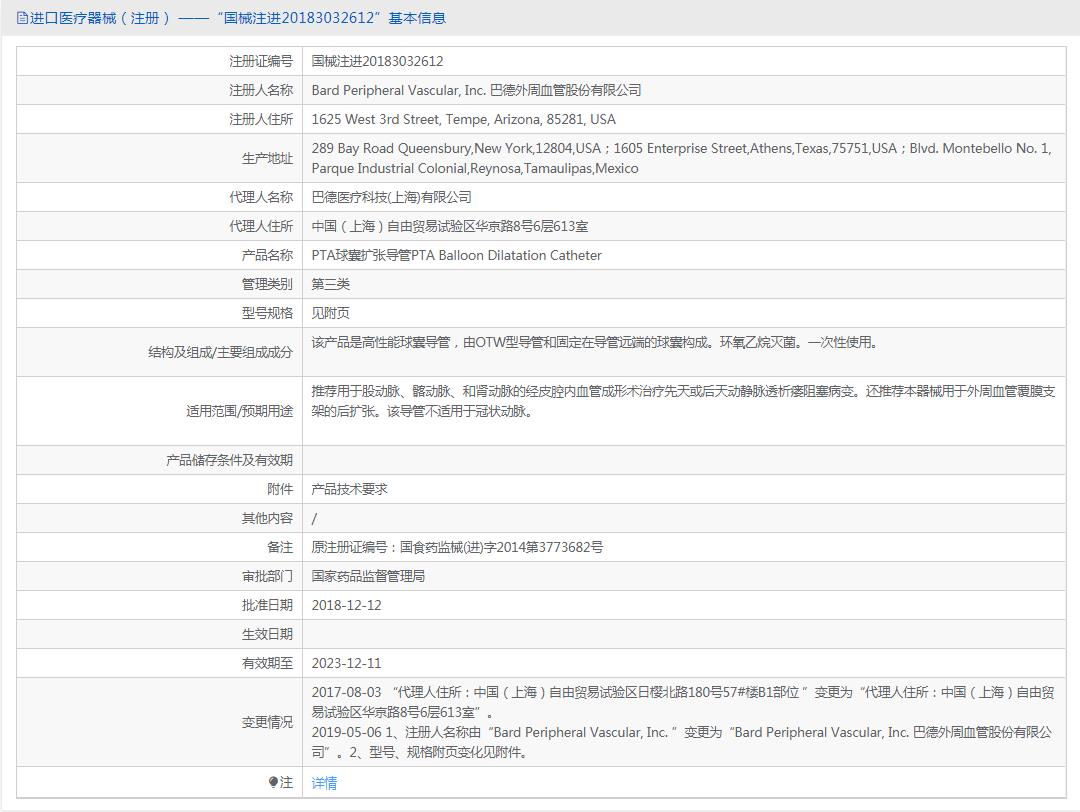Image resolution: width=1080 pixels, height=812 pixels.
Task: Select registration number 国械注进20183032612 value
Action: (x=377, y=61)
